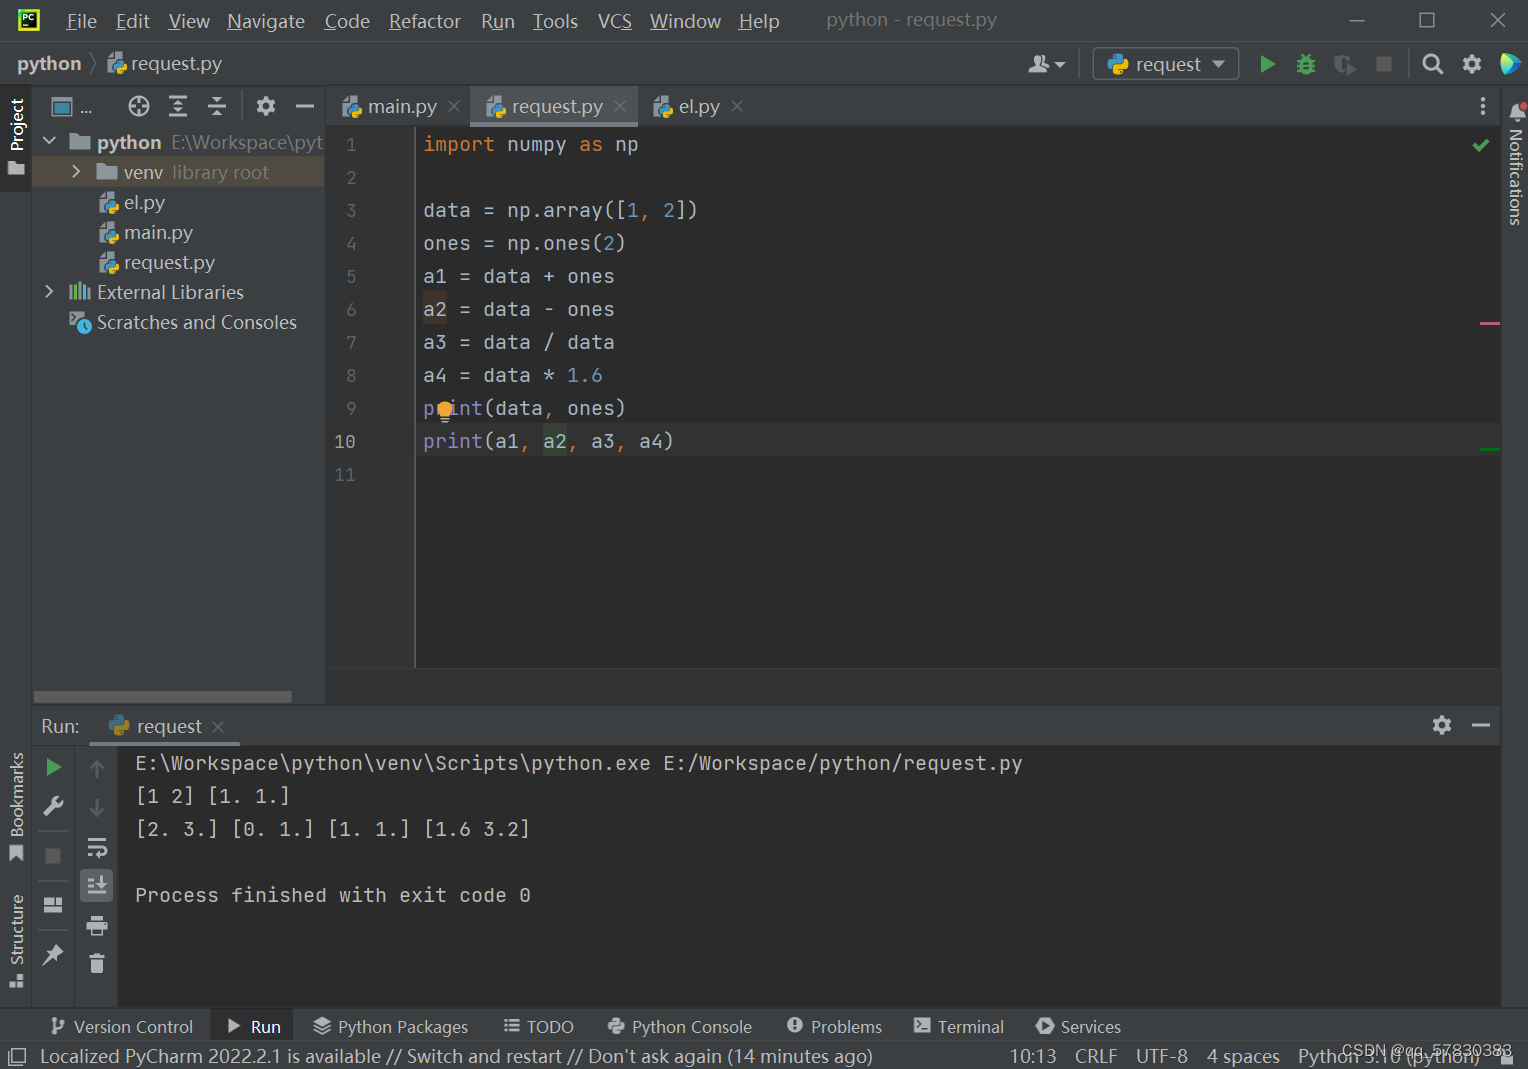Open the TODO tool window
This screenshot has width=1528, height=1069.
[538, 1027]
